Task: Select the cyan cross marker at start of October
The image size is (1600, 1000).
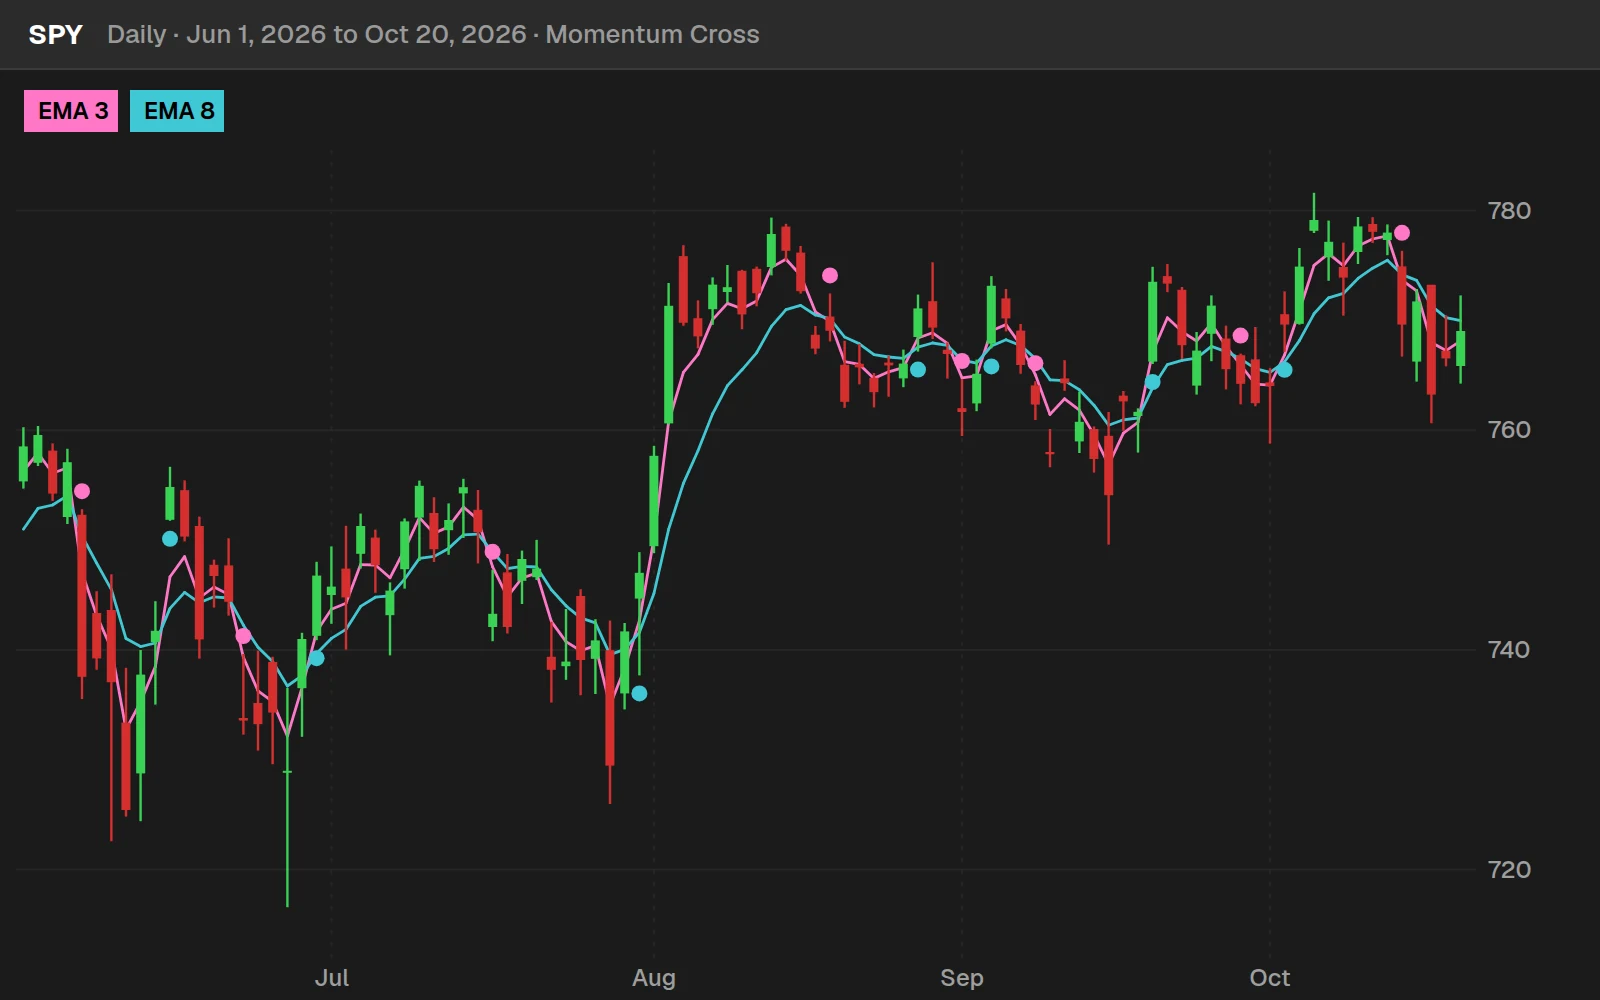Action: (x=1285, y=370)
